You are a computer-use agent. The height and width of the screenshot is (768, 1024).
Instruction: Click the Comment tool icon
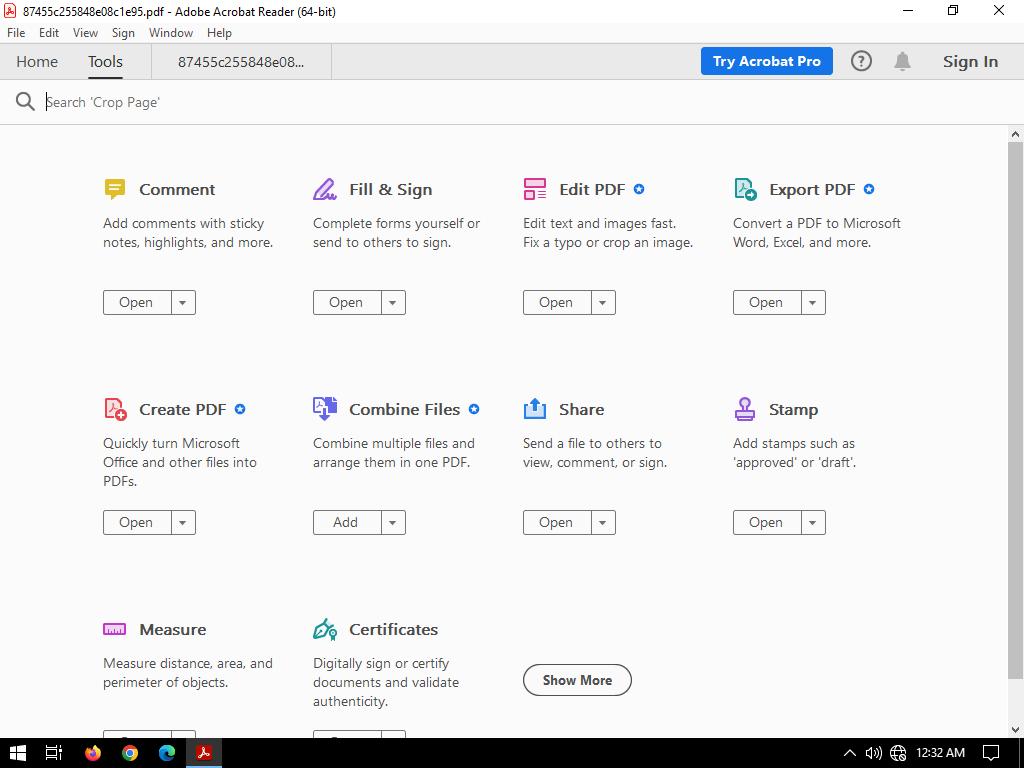(115, 189)
